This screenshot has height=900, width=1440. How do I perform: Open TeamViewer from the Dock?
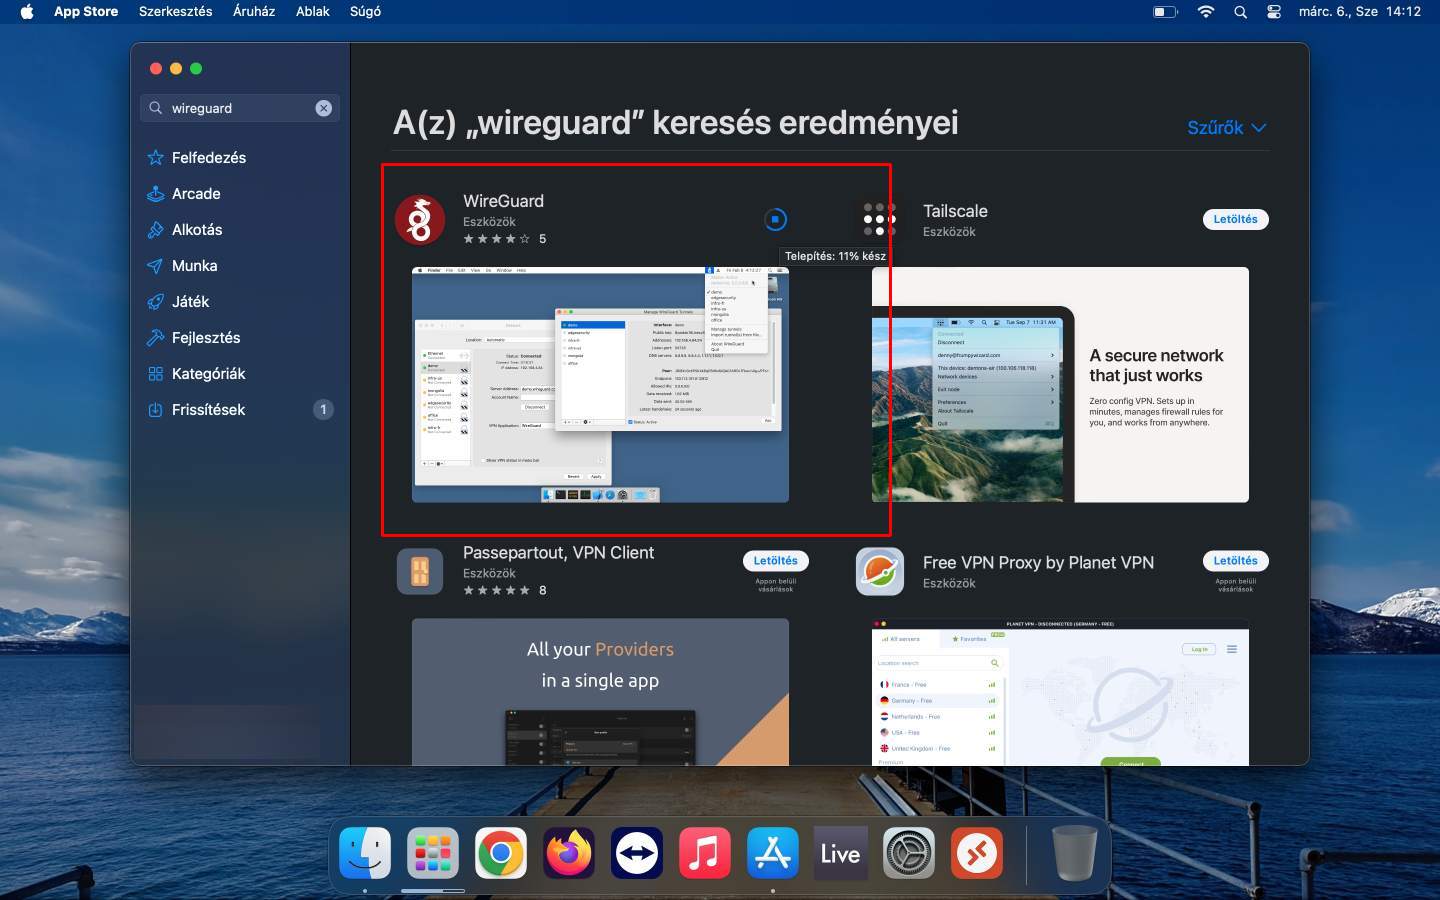coord(637,853)
